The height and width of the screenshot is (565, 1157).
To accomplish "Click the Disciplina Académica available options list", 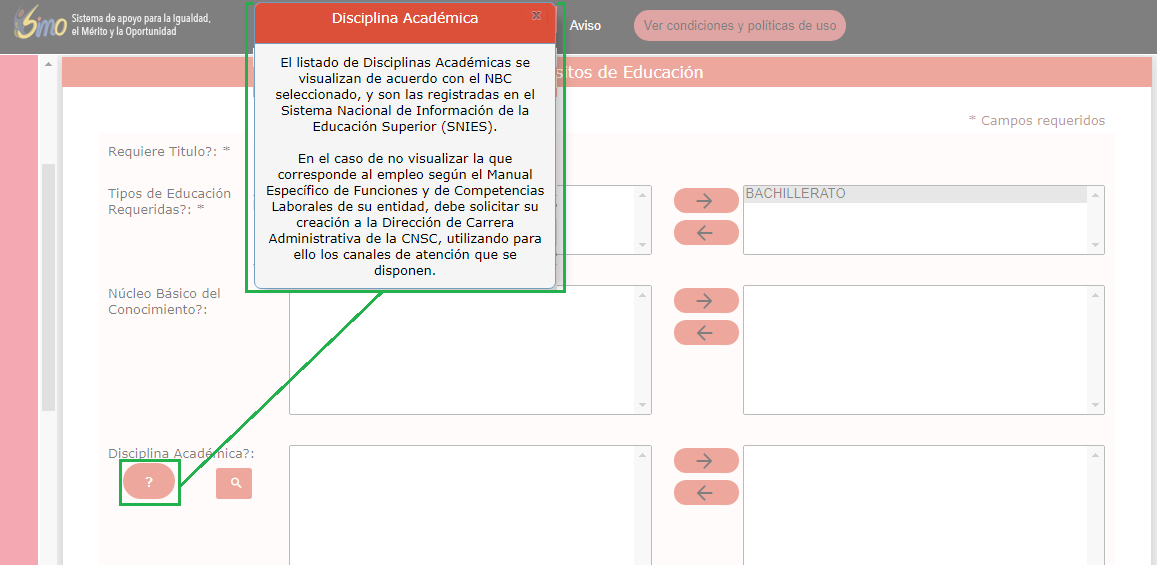I will [x=463, y=505].
